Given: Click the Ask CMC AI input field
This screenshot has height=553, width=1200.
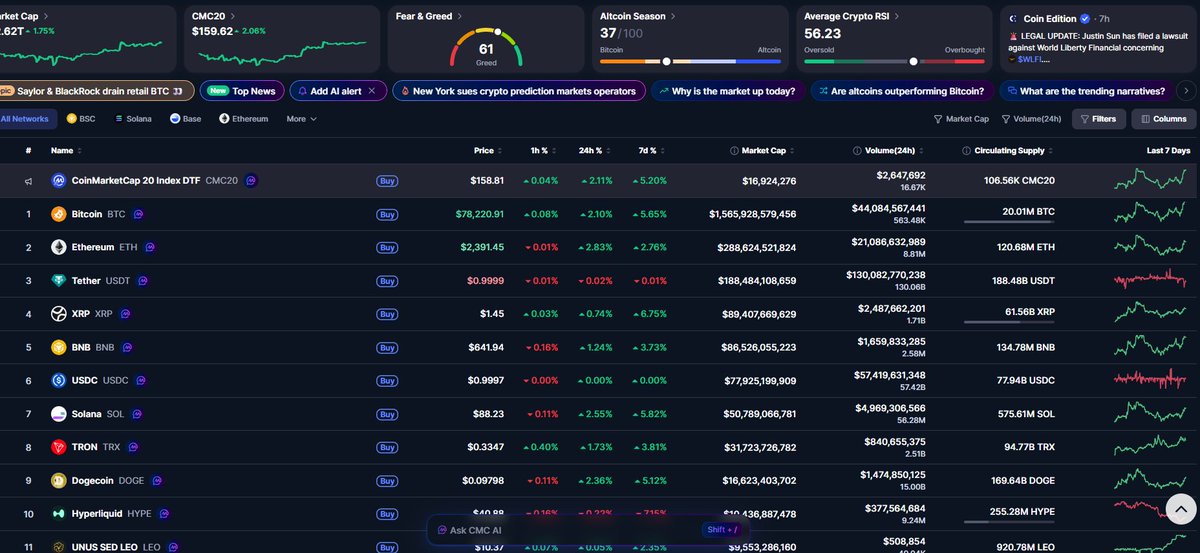Looking at the screenshot, I should pyautogui.click(x=587, y=531).
